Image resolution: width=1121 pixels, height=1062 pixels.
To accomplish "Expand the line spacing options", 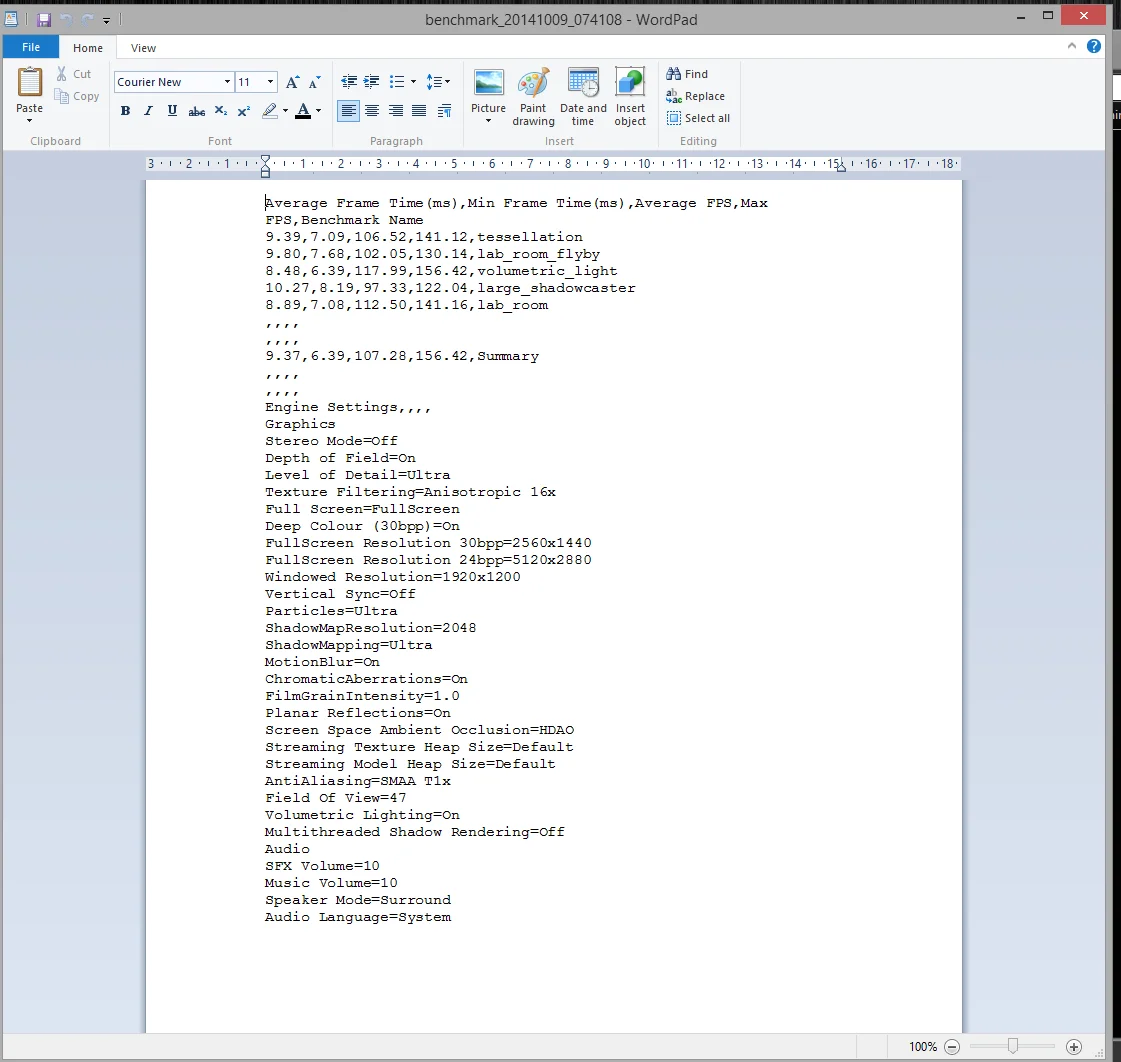I will coord(438,82).
